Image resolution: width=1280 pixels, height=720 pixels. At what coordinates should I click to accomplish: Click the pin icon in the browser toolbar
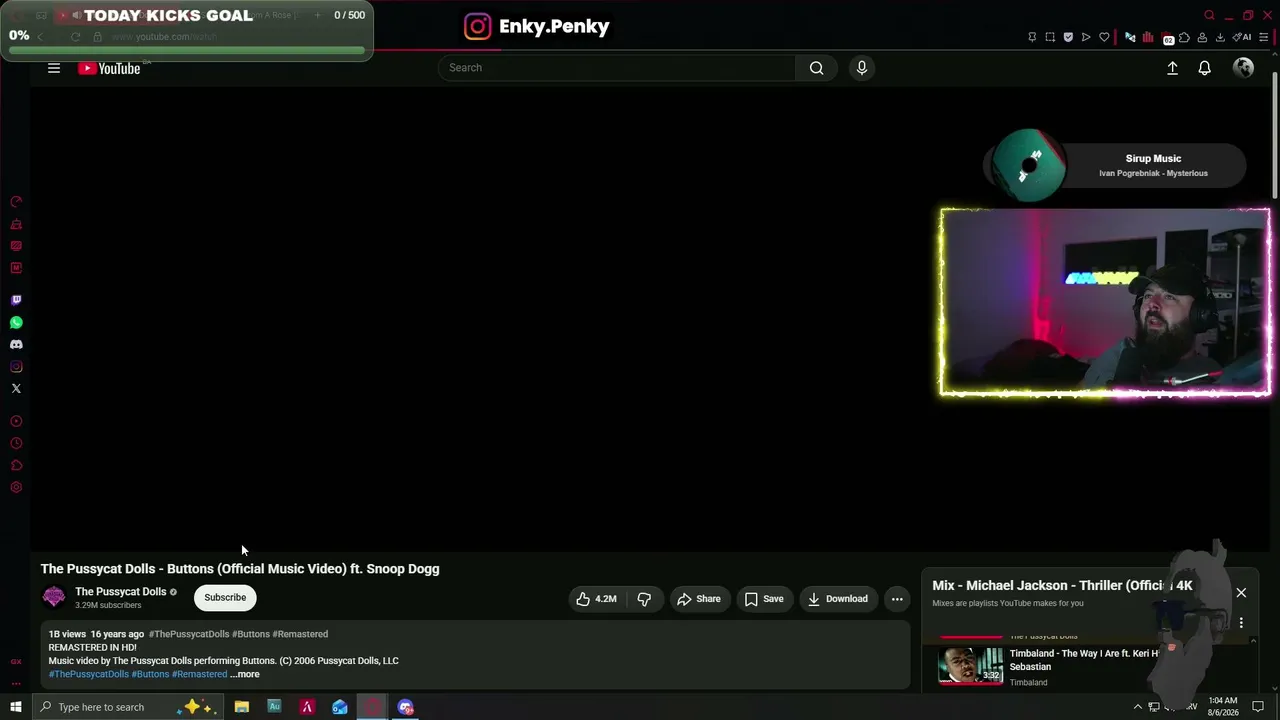click(1032, 37)
